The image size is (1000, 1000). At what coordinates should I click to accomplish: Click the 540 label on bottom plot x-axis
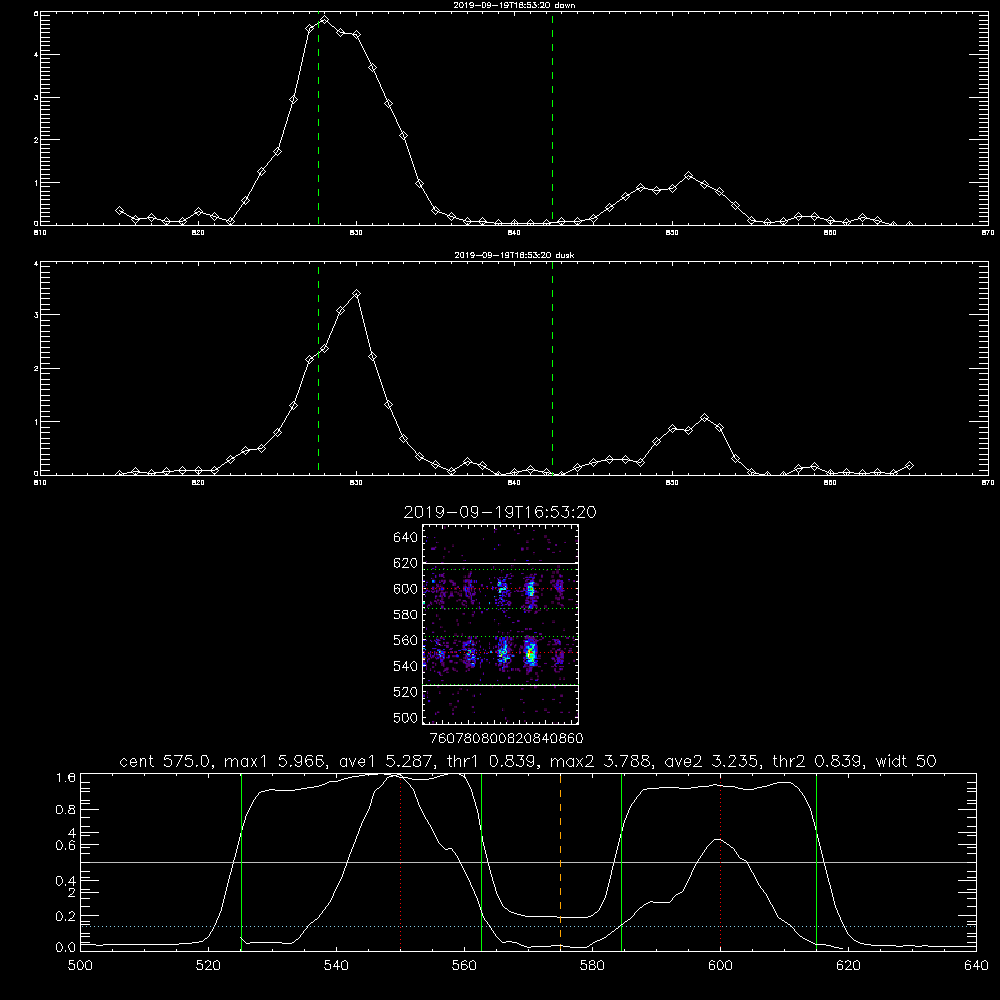[x=336, y=966]
